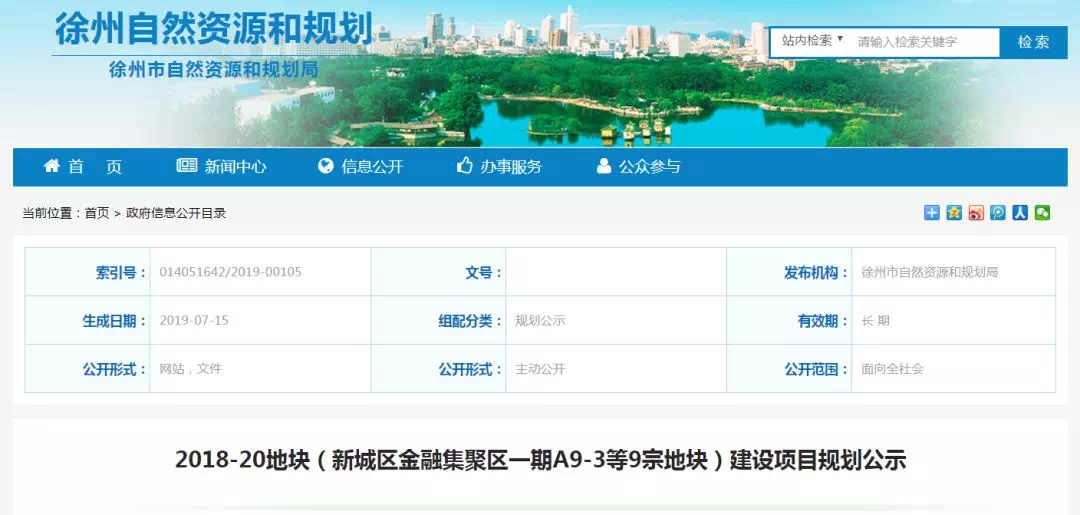Screen dimensions: 1080x515
Task: Click the 发布机构 label
Action: [x=816, y=273]
